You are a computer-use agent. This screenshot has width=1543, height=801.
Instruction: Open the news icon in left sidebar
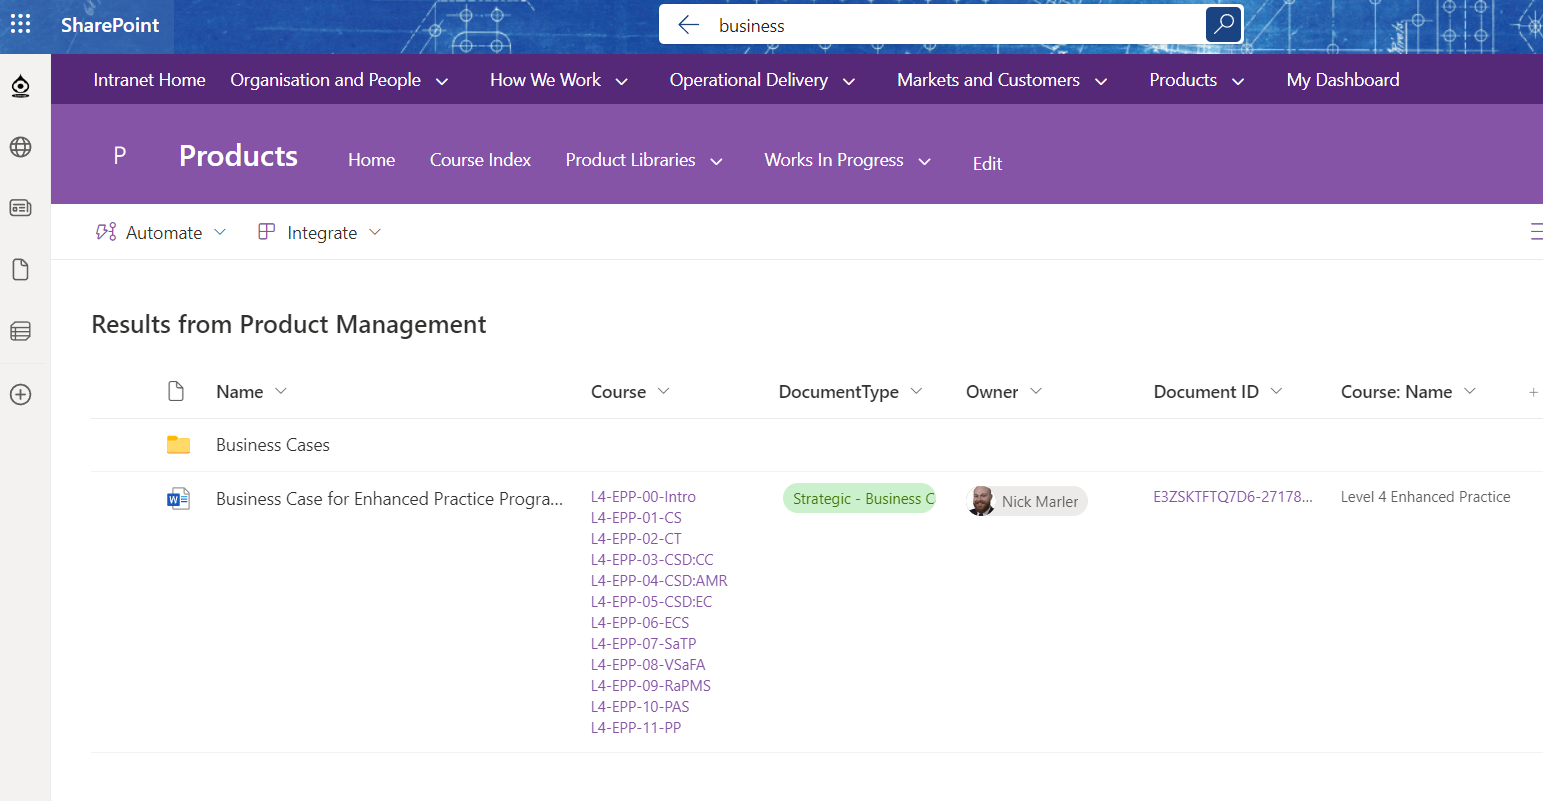20,208
